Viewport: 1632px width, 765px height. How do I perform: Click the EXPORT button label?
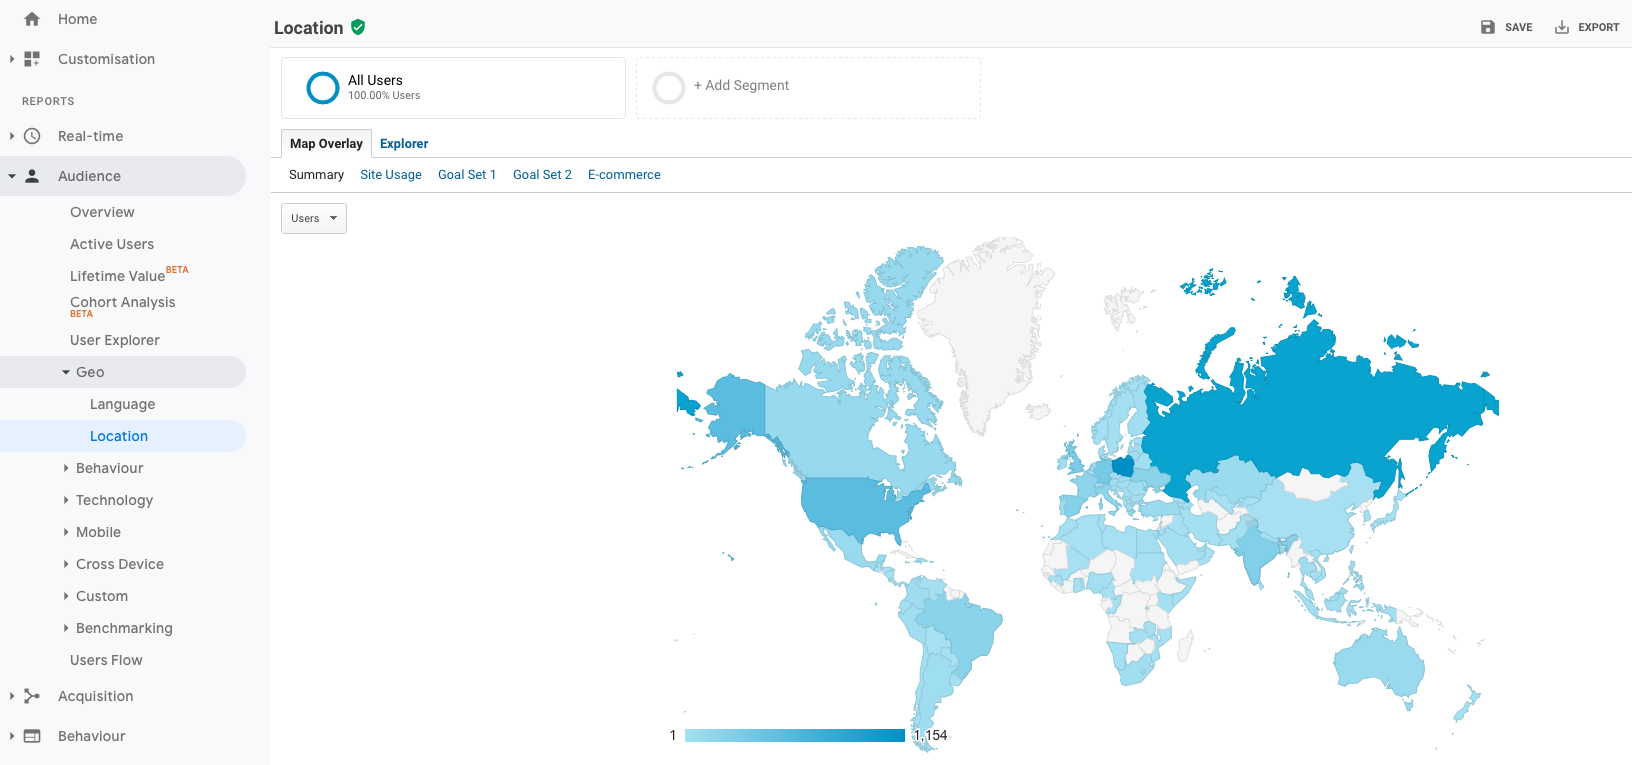(1598, 28)
